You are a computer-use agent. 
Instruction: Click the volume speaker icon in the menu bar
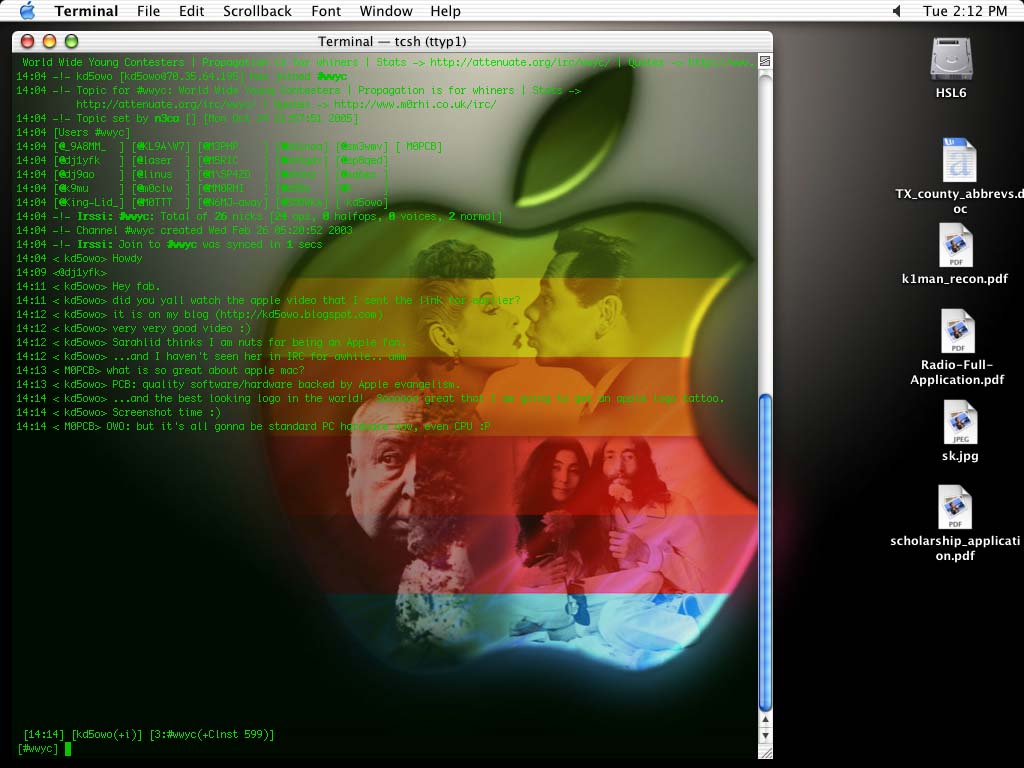[x=897, y=11]
